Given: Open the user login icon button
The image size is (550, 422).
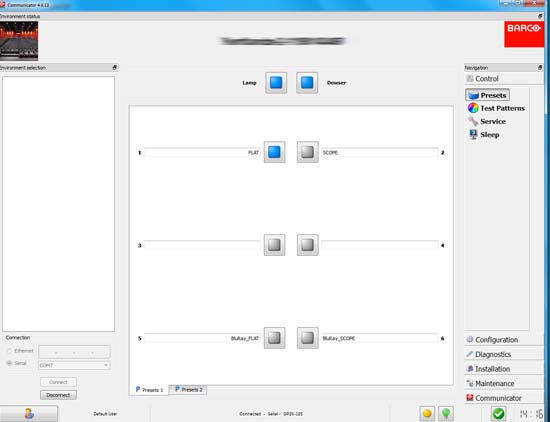Looking at the screenshot, I should 29,414.
